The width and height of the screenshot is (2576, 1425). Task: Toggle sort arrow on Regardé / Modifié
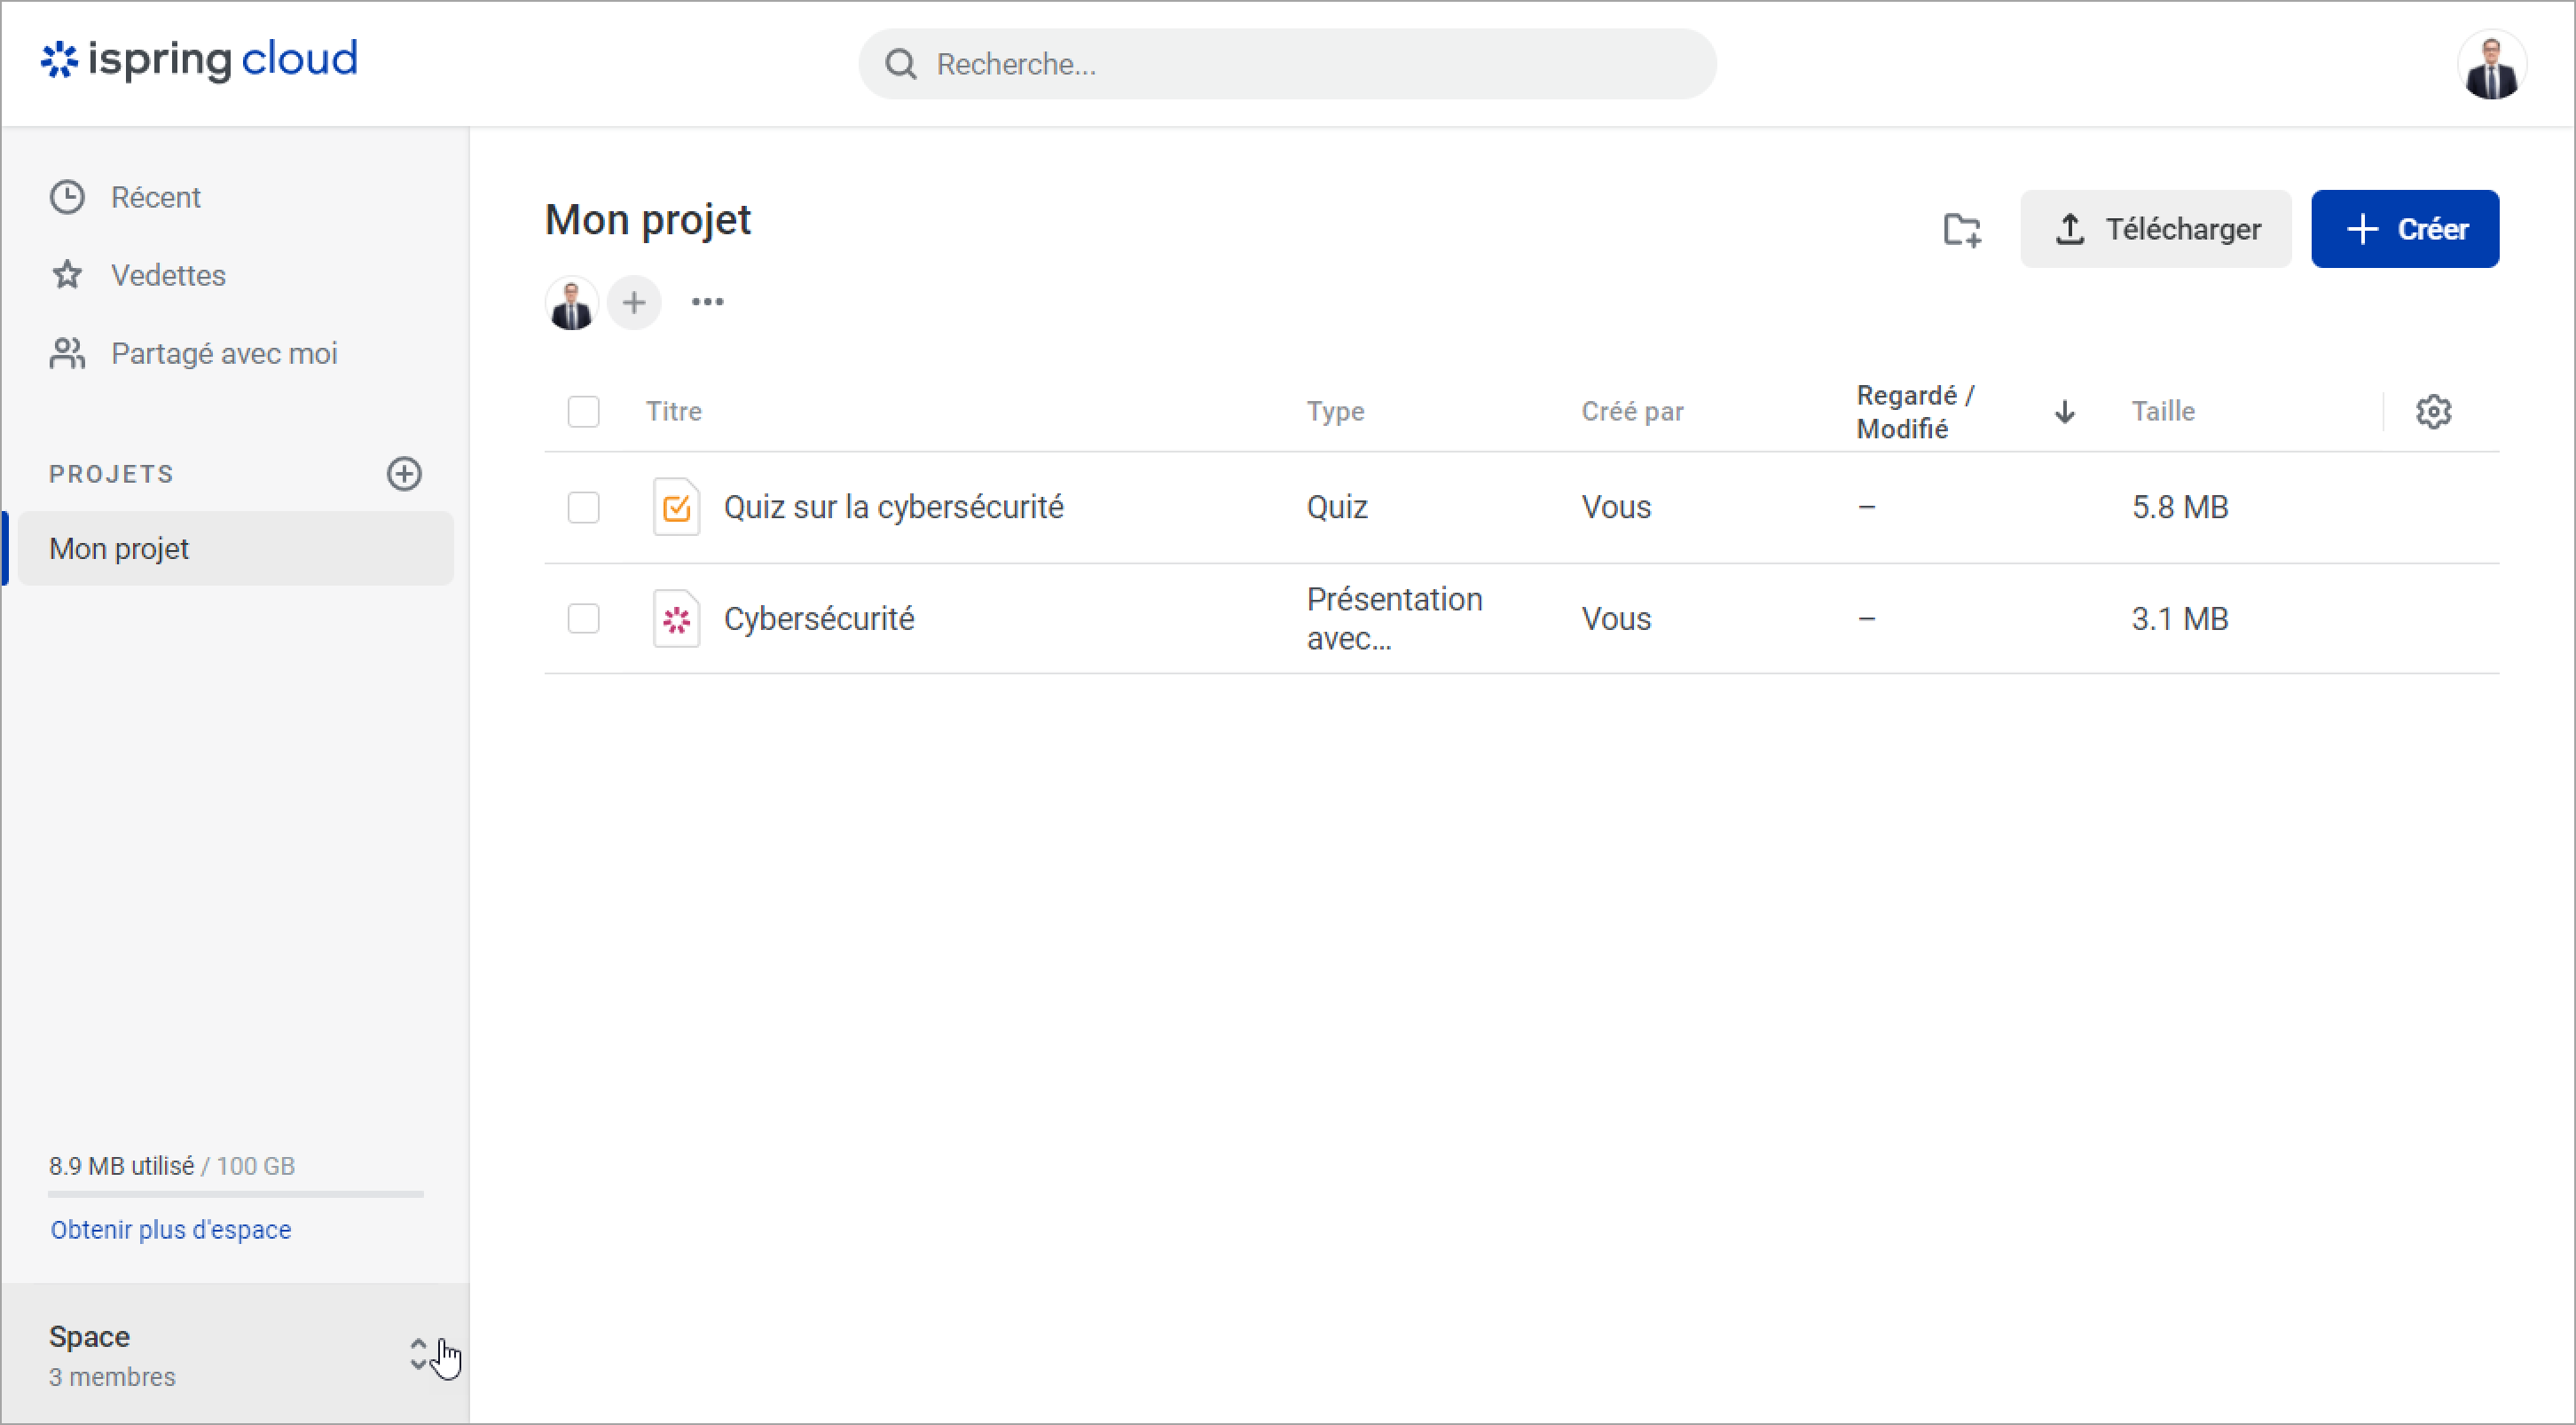pyautogui.click(x=2064, y=411)
